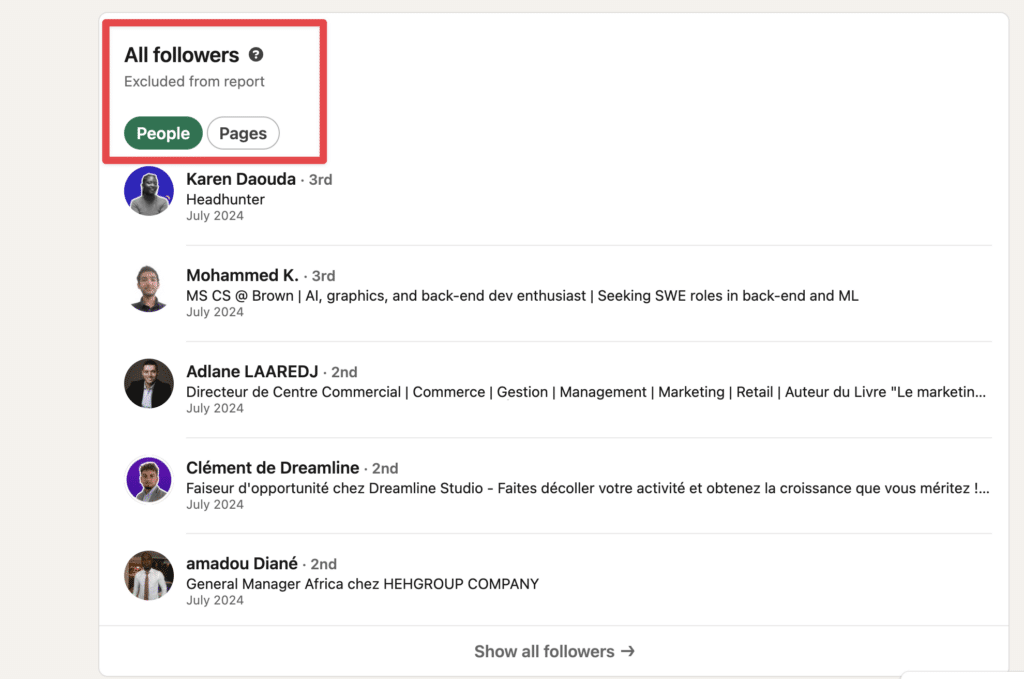Click Show all followers button

(554, 651)
